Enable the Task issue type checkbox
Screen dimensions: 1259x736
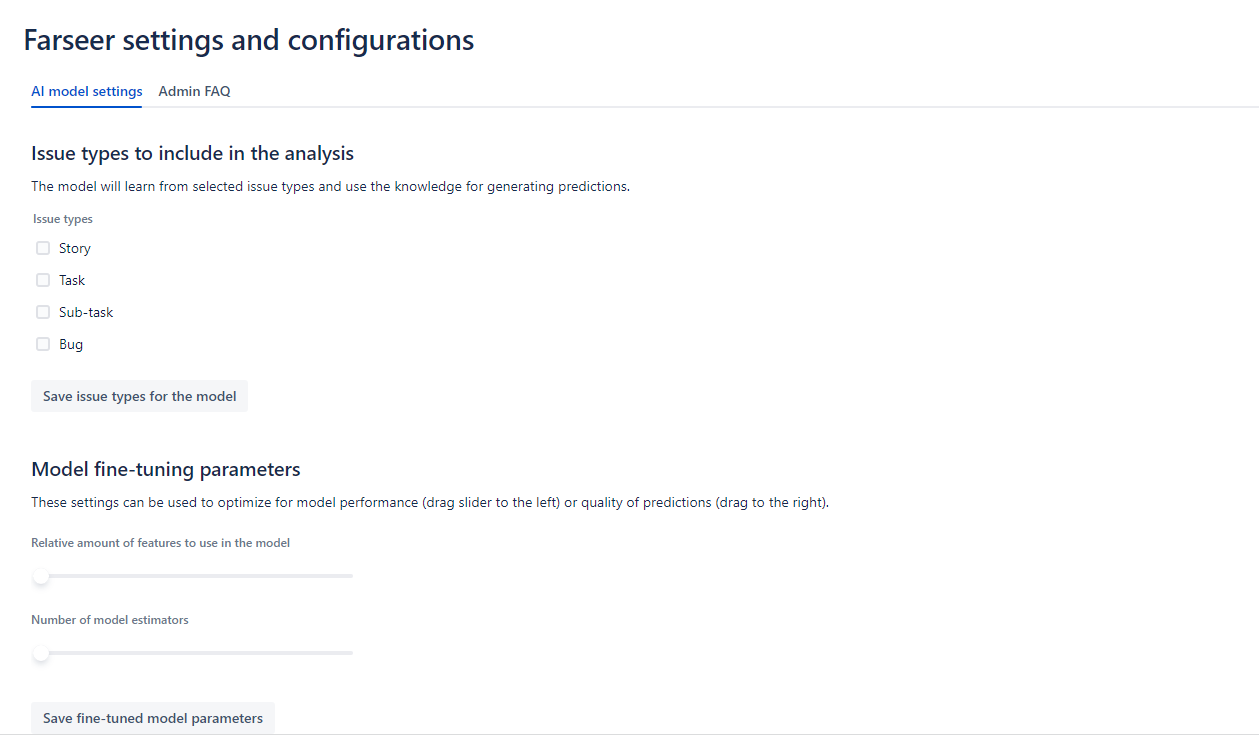pyautogui.click(x=43, y=280)
